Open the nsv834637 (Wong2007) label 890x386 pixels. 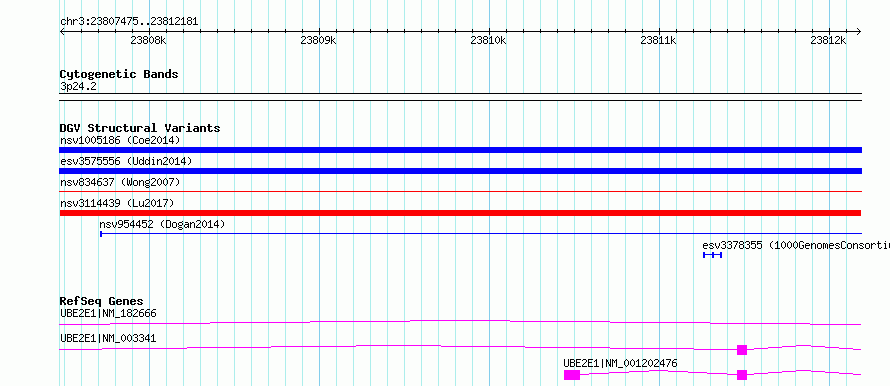(x=120, y=182)
